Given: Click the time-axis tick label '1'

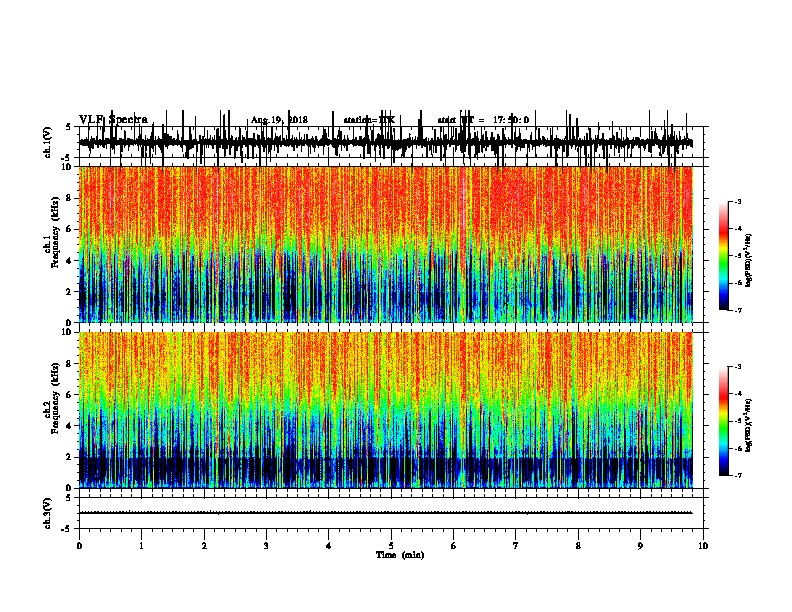Looking at the screenshot, I should 141,546.
